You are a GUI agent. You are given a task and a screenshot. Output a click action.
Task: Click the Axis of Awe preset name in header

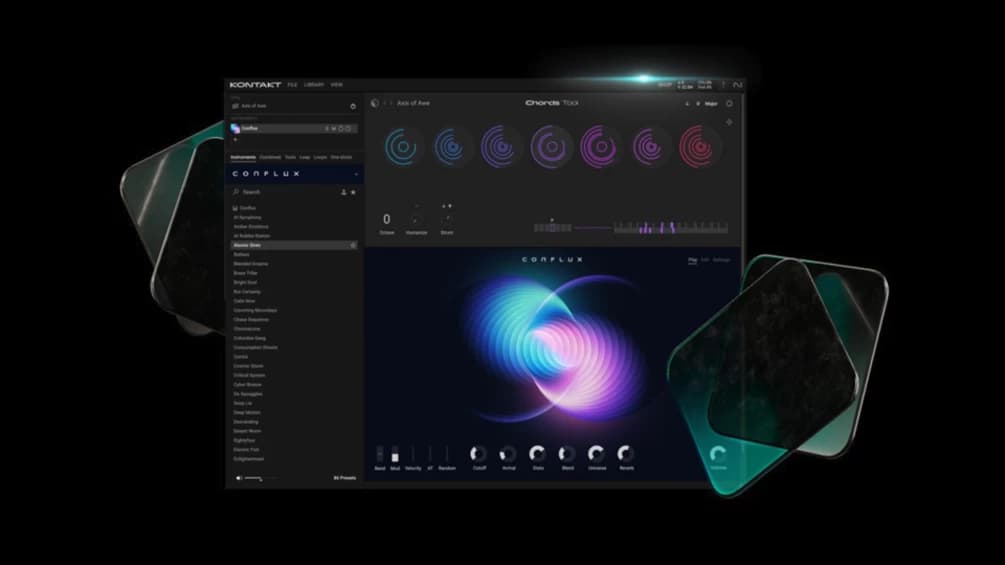413,103
